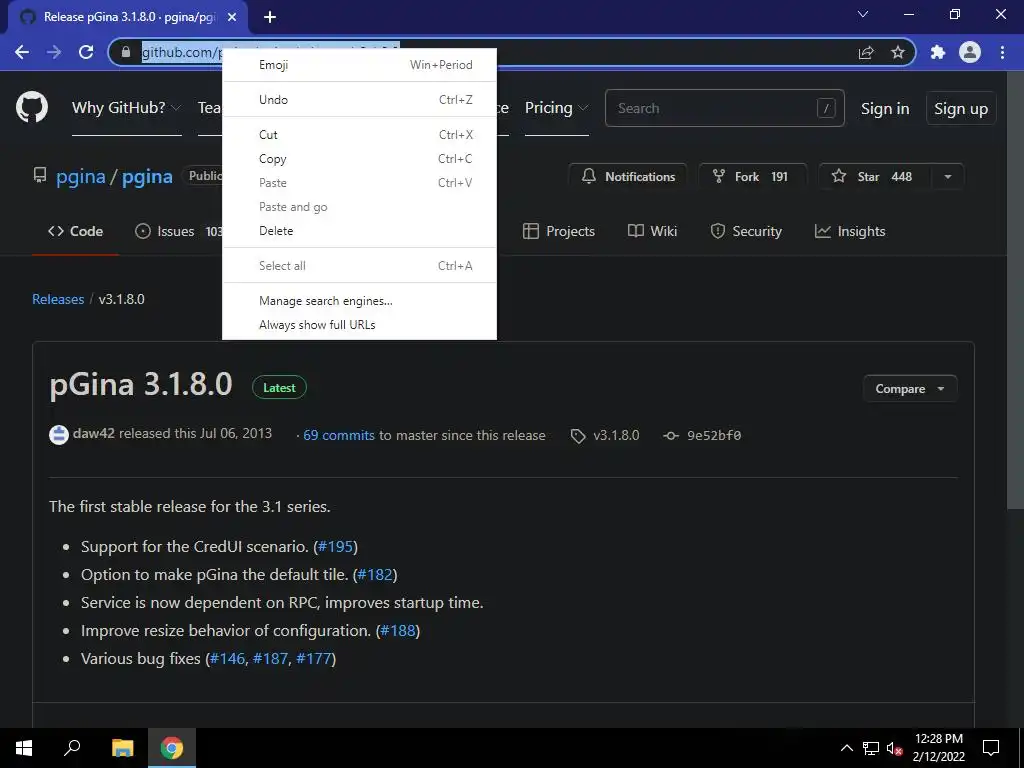Click the tab search chevron in title bar
1024x768 pixels.
point(863,14)
